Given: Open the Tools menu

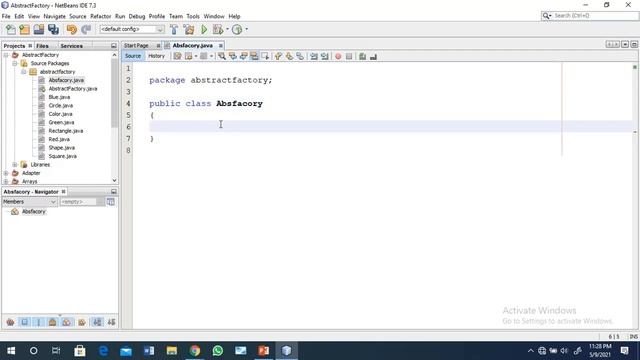Looking at the screenshot, I should (x=193, y=16).
